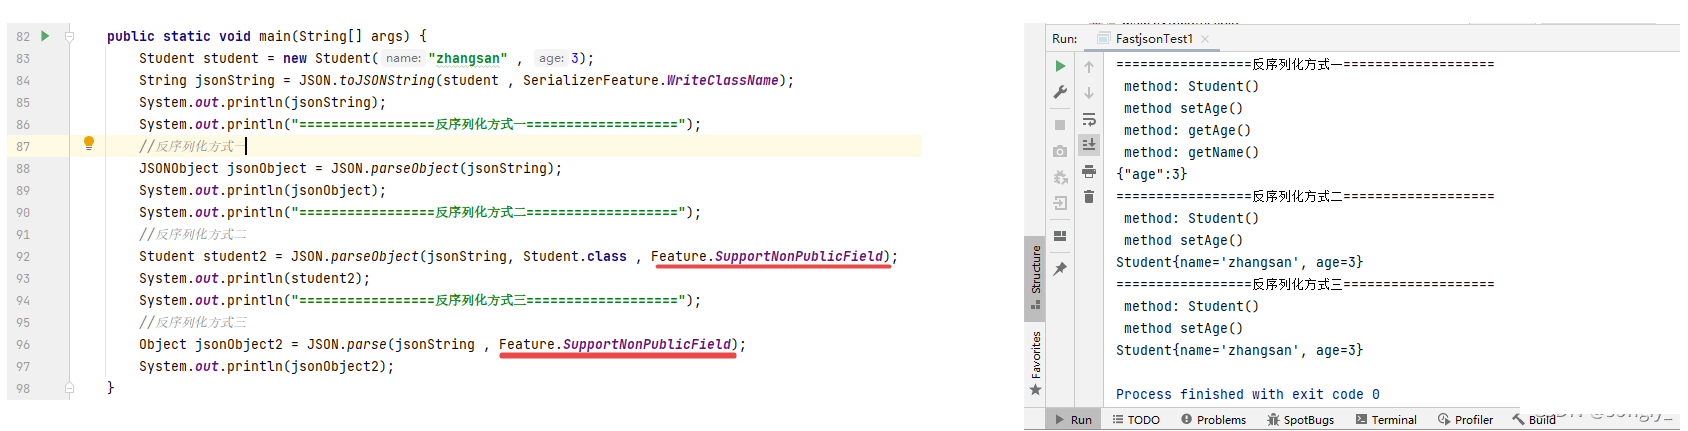Image resolution: width=1688 pixels, height=431 pixels.
Task: Click the Problems warning icon
Action: (x=1186, y=420)
